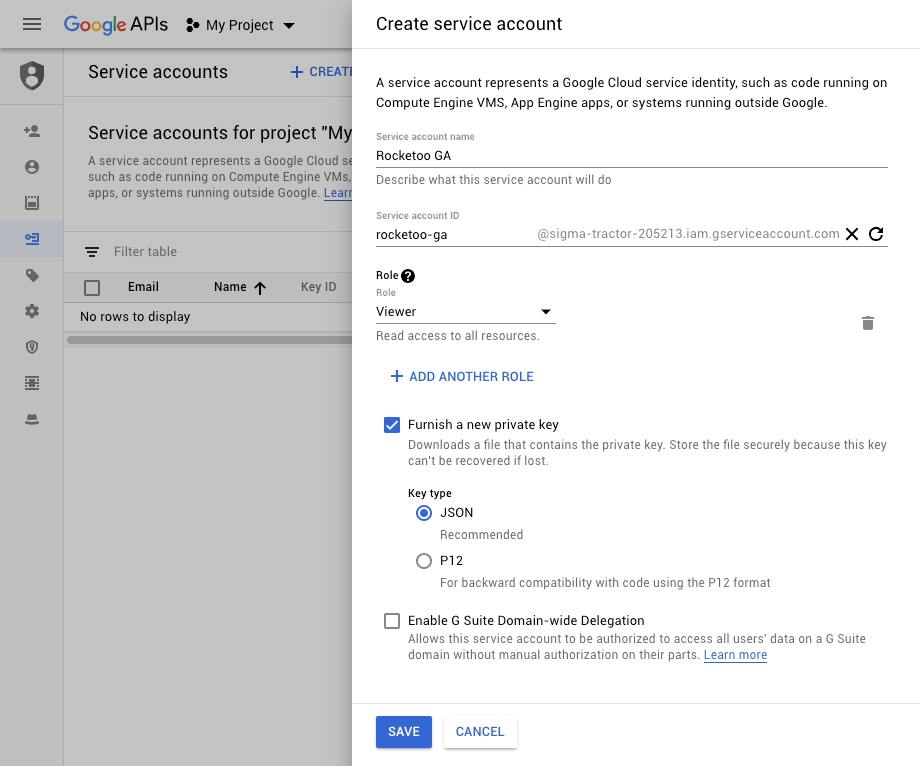This screenshot has width=920, height=766.
Task: Uncheck Furnish a new private key
Action: [392, 425]
